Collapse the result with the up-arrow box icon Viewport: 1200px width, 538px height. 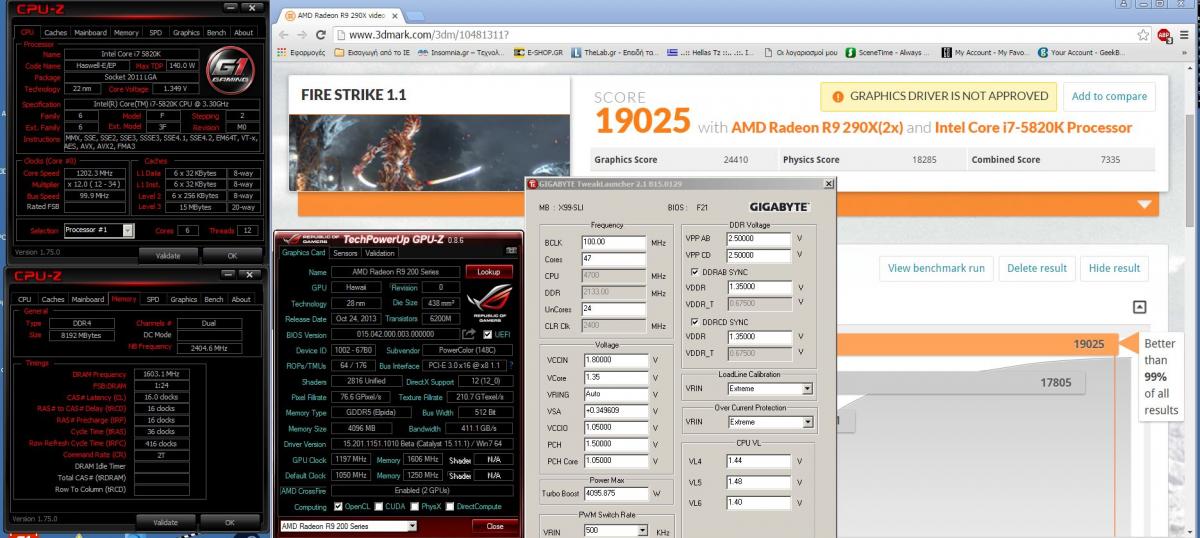[1139, 308]
